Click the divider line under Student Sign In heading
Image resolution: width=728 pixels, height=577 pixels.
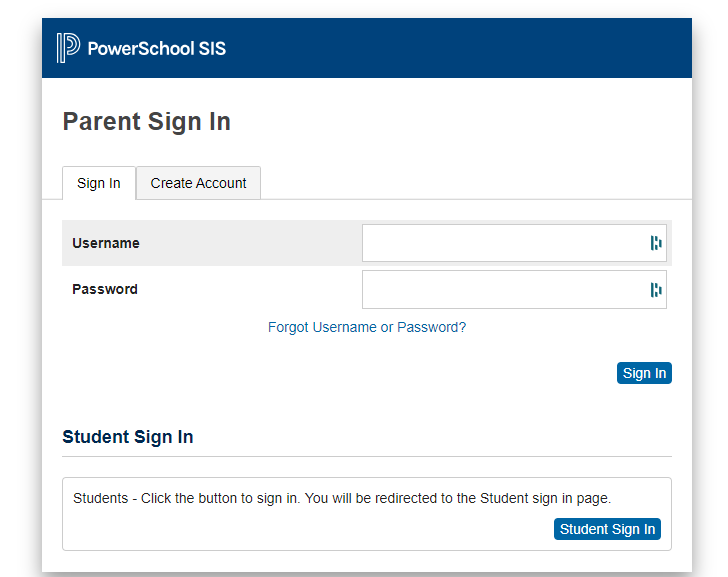click(367, 456)
